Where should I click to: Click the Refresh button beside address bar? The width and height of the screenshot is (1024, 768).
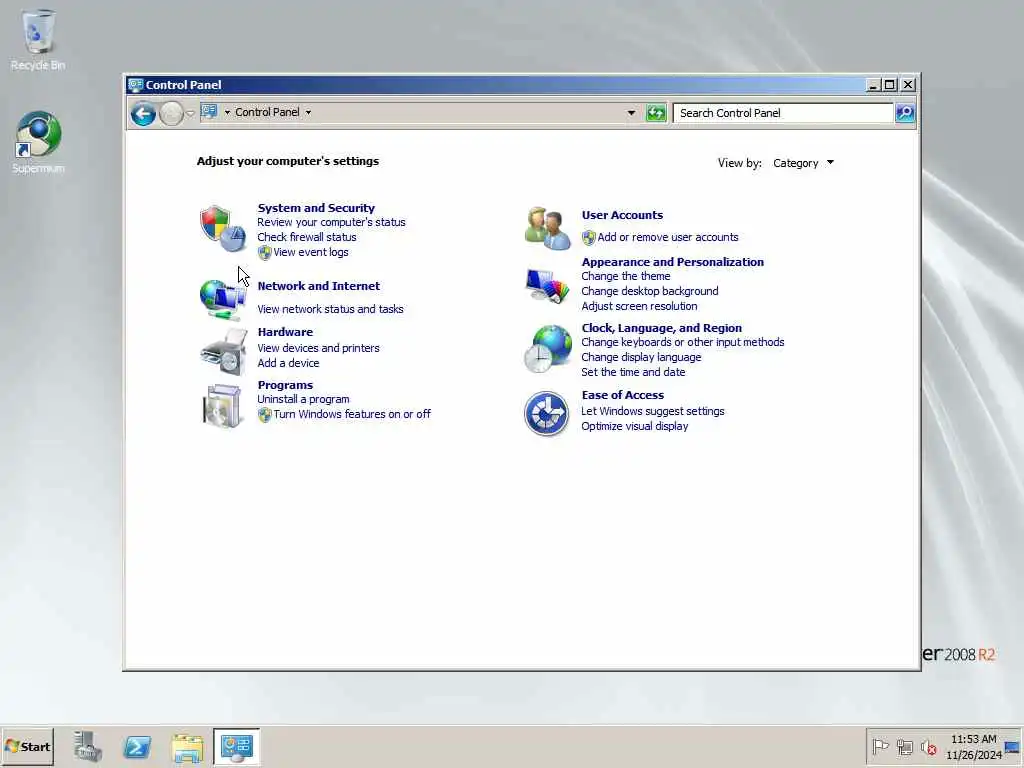656,113
